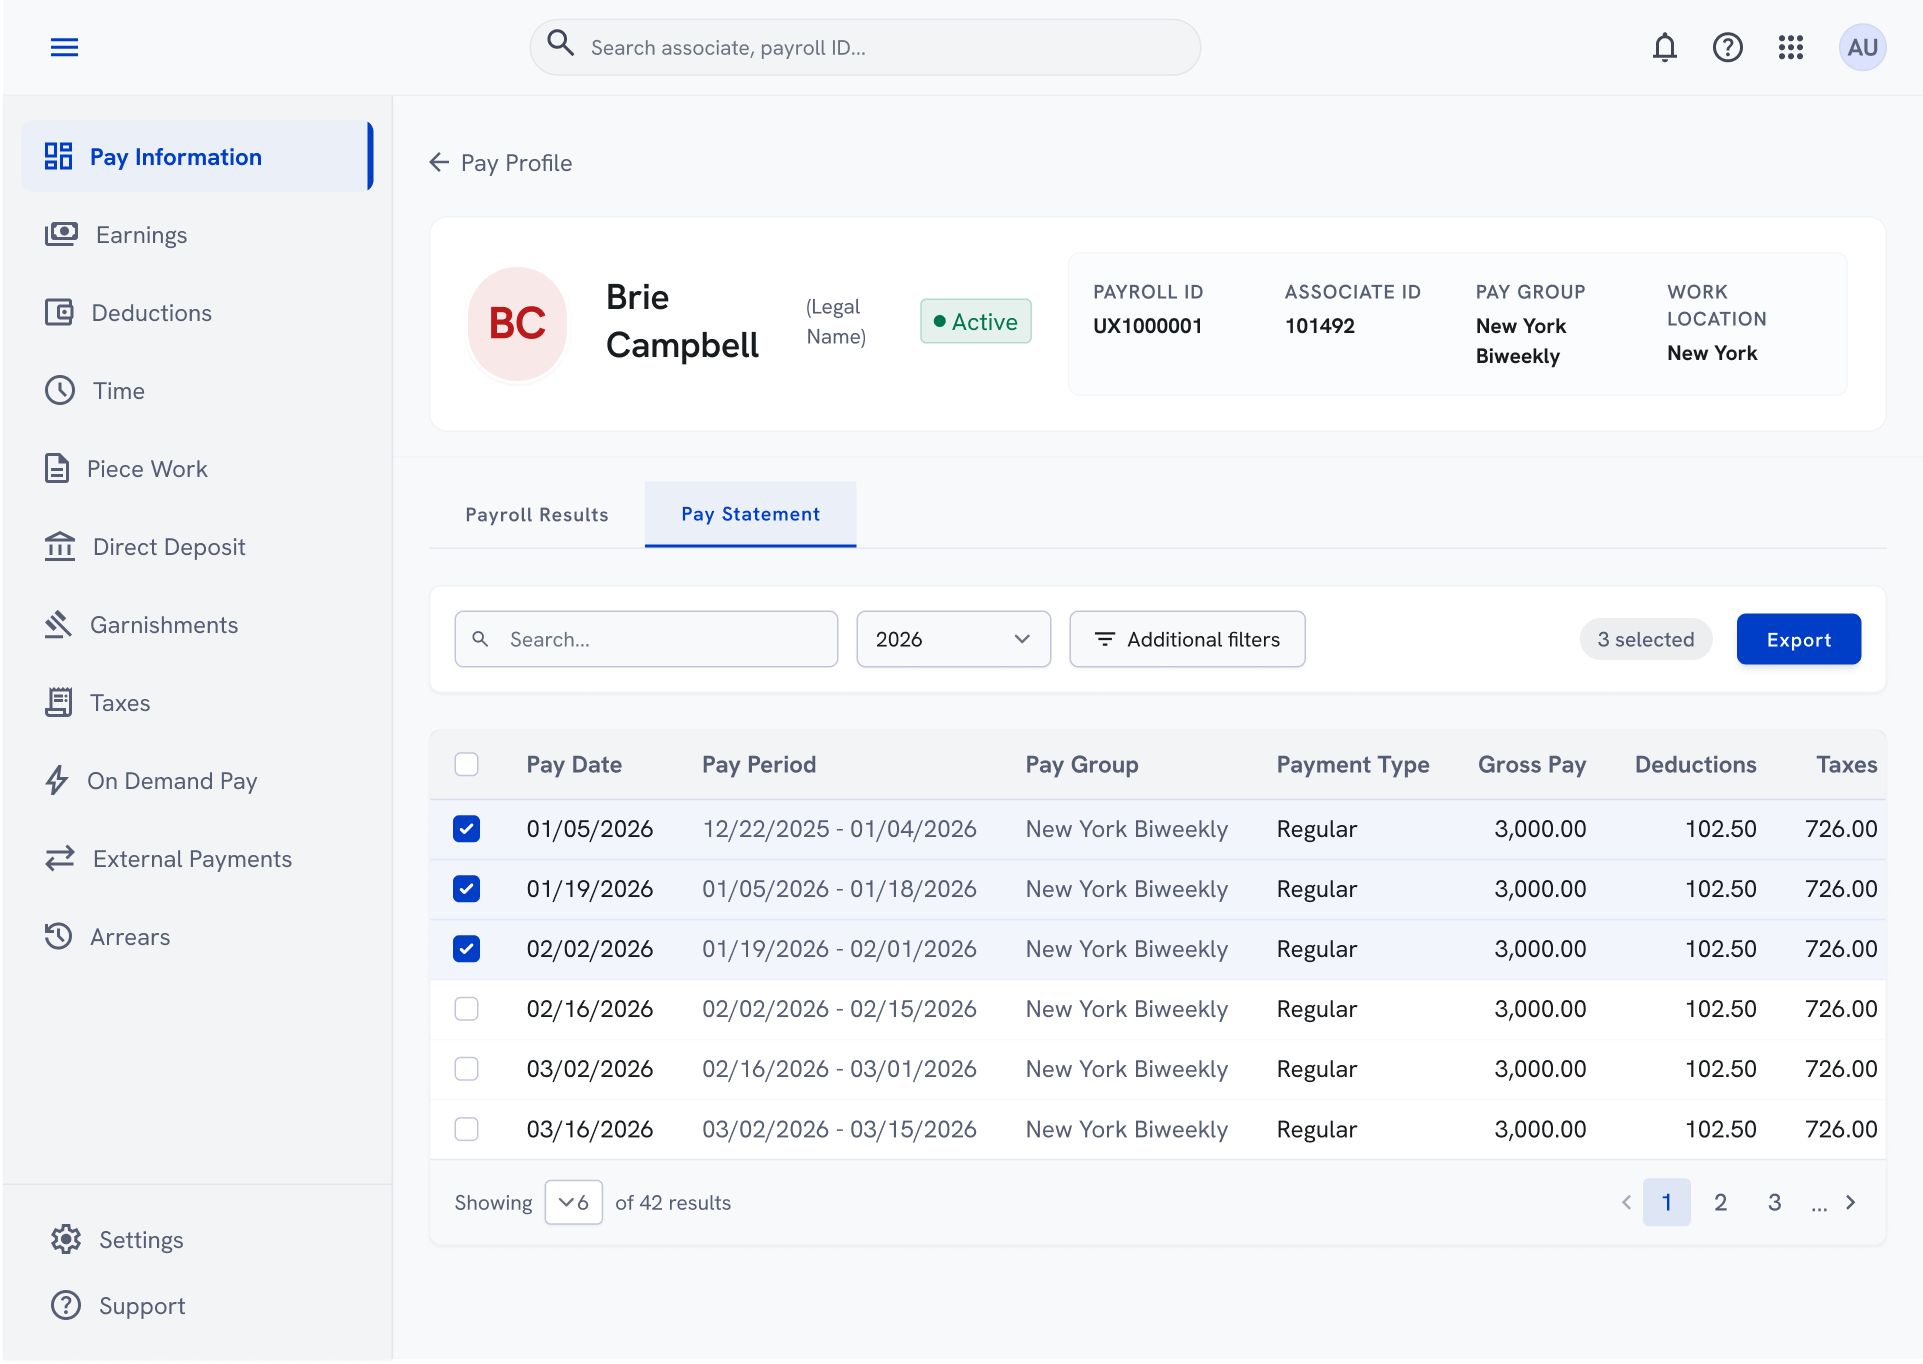Click the magnifier icon in top search bar
1923x1364 pixels.
click(561, 43)
